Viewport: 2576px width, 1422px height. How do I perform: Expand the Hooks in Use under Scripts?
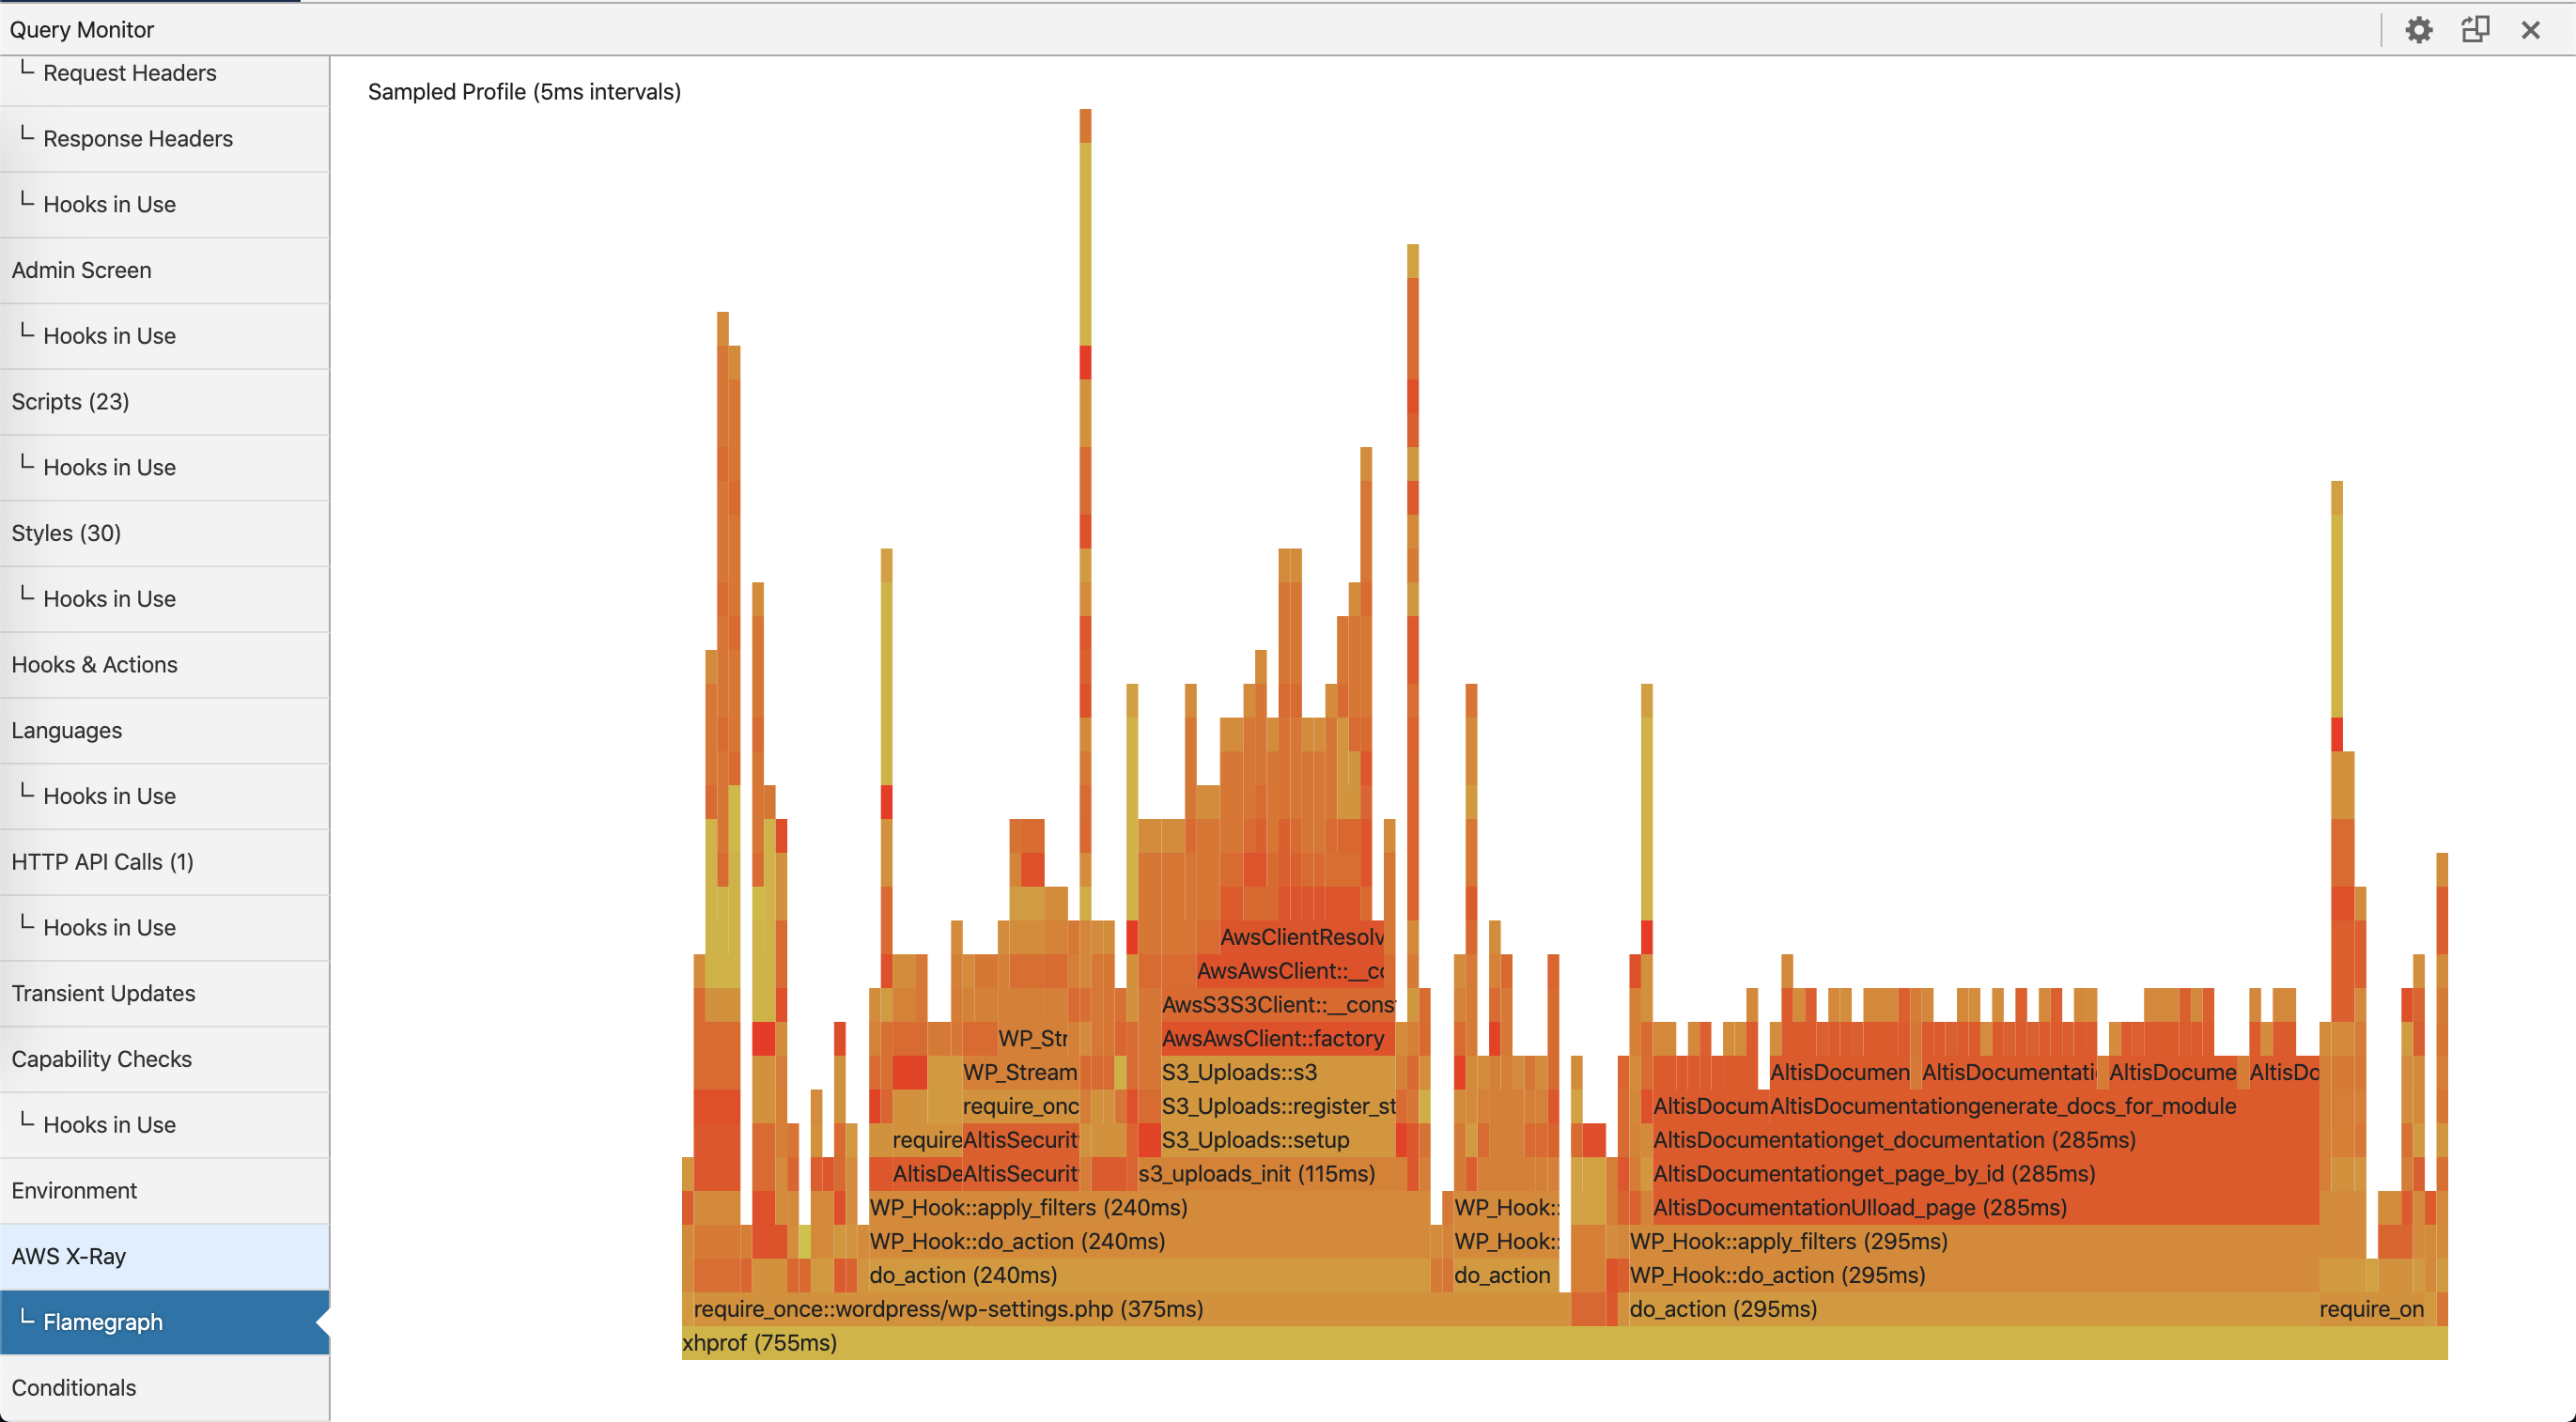[109, 466]
